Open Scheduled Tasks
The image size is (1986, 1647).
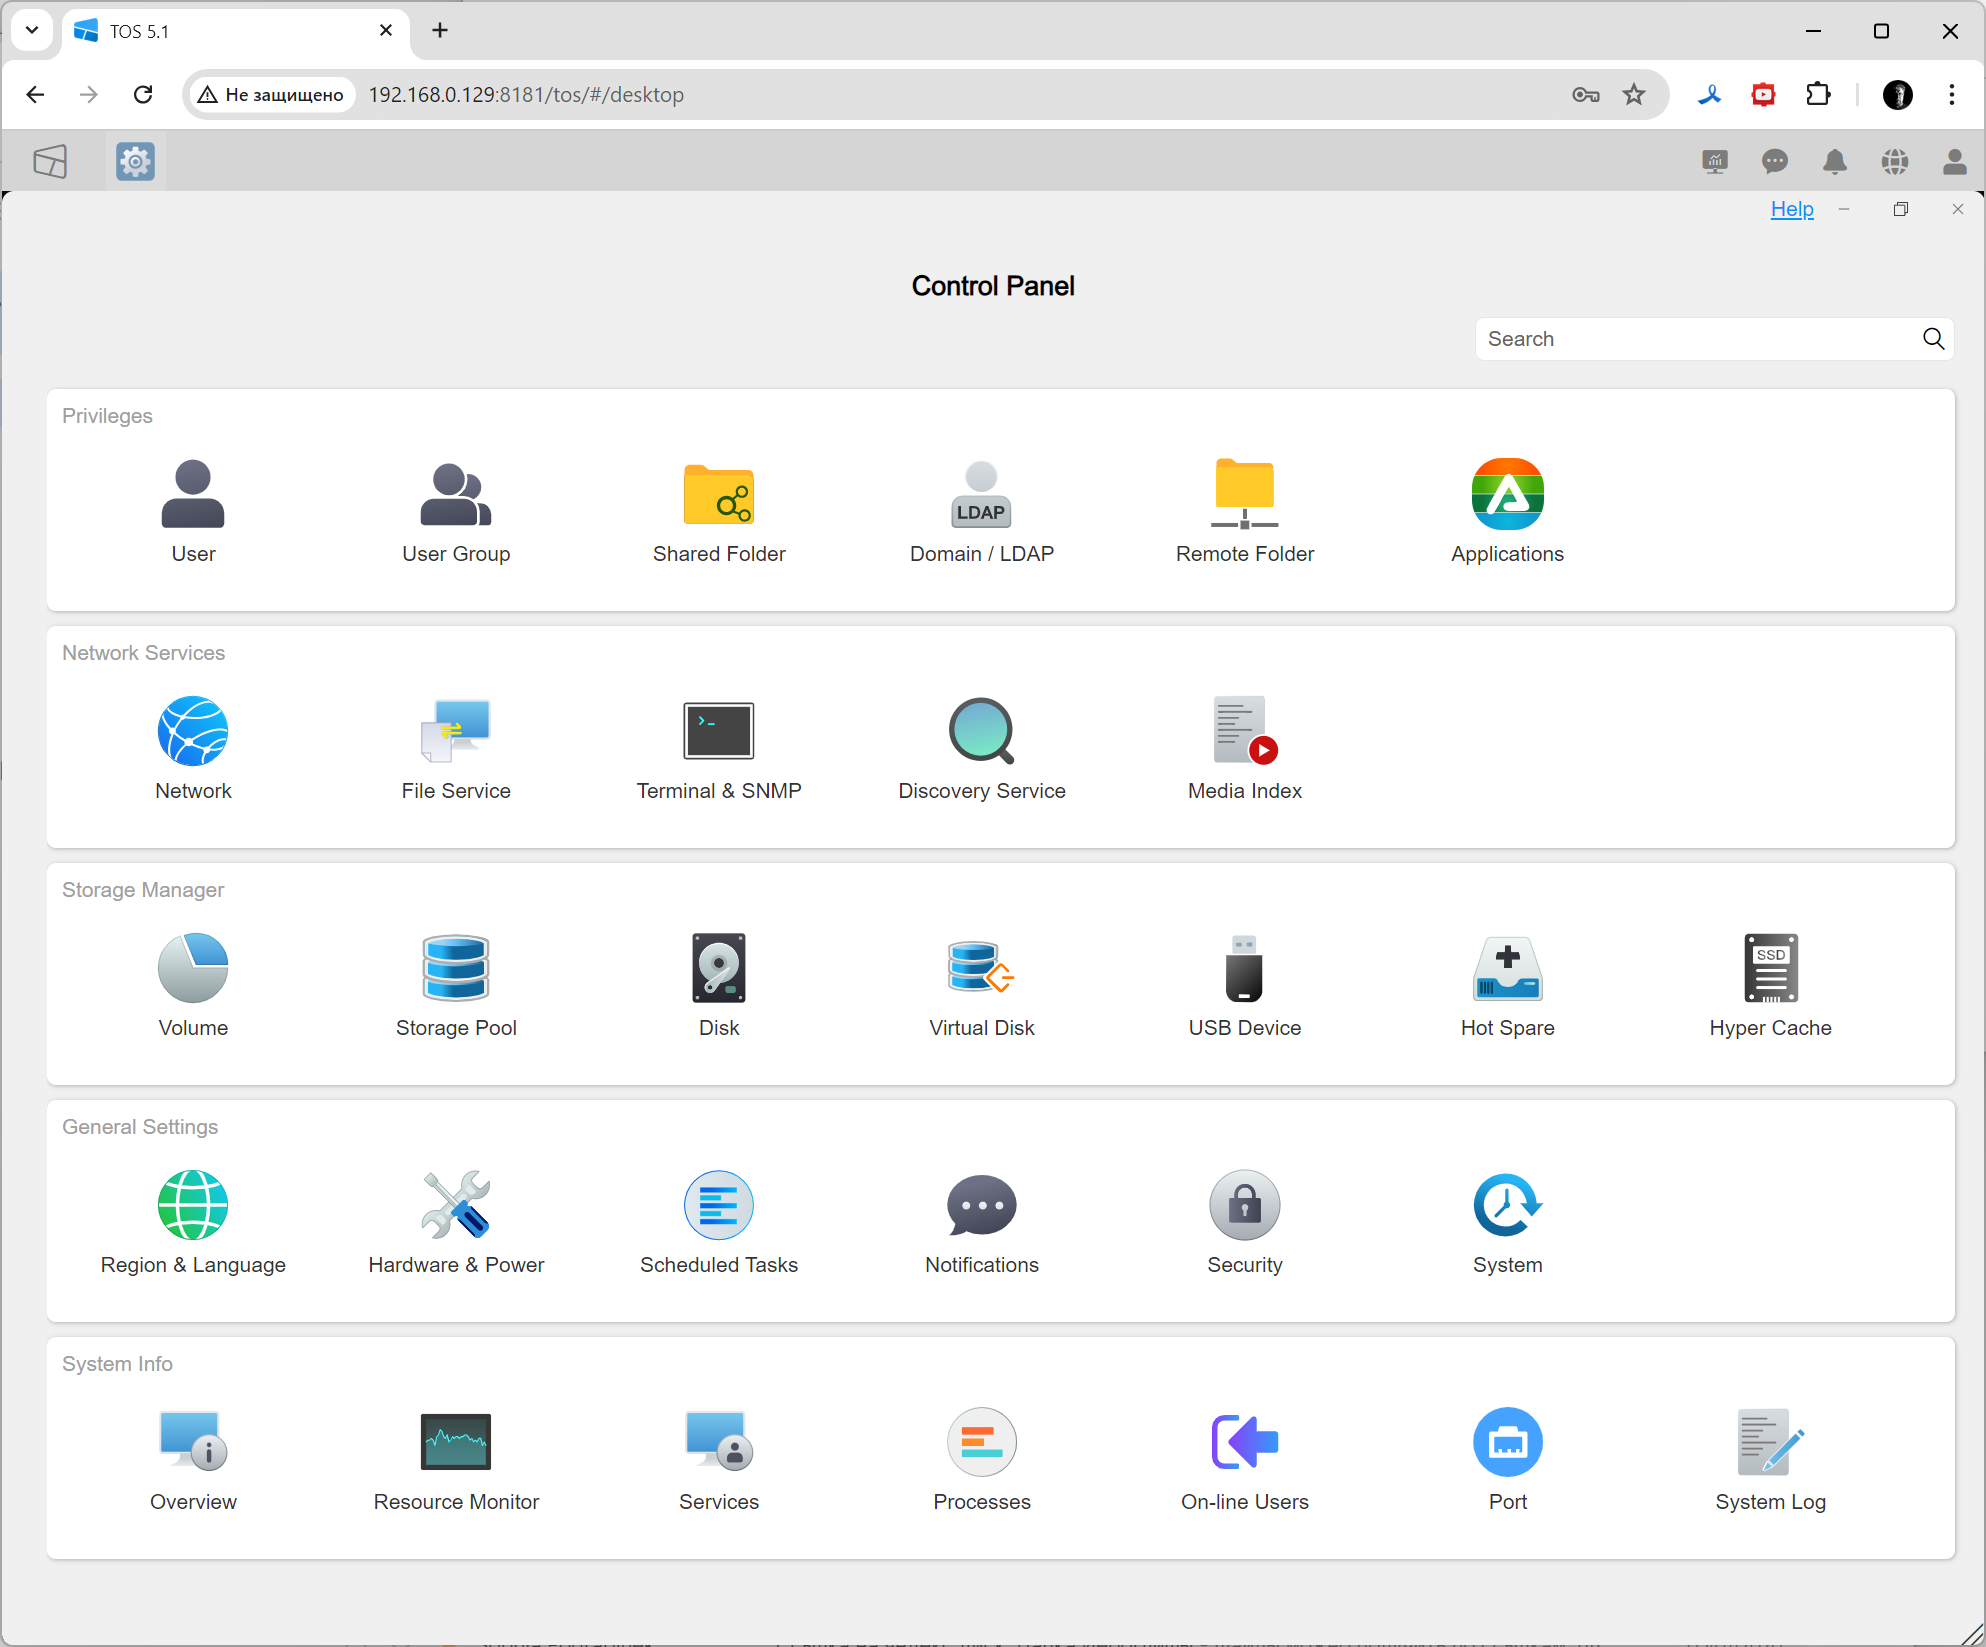[x=718, y=1221]
